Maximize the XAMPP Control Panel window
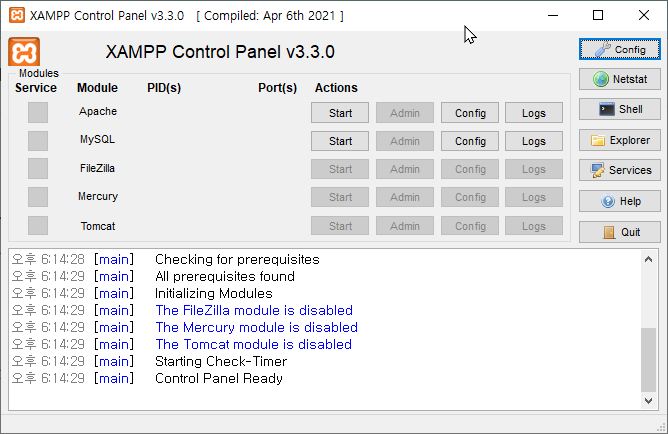Screen dimensions: 668x434 (598, 15)
